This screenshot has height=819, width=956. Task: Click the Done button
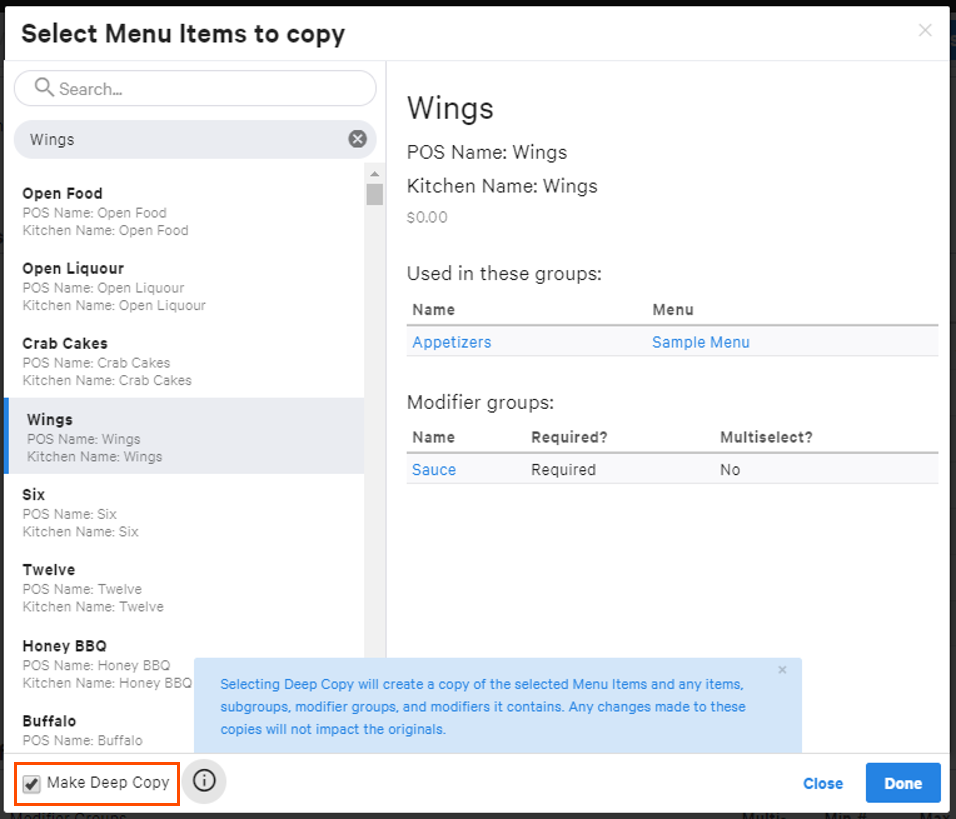point(902,783)
